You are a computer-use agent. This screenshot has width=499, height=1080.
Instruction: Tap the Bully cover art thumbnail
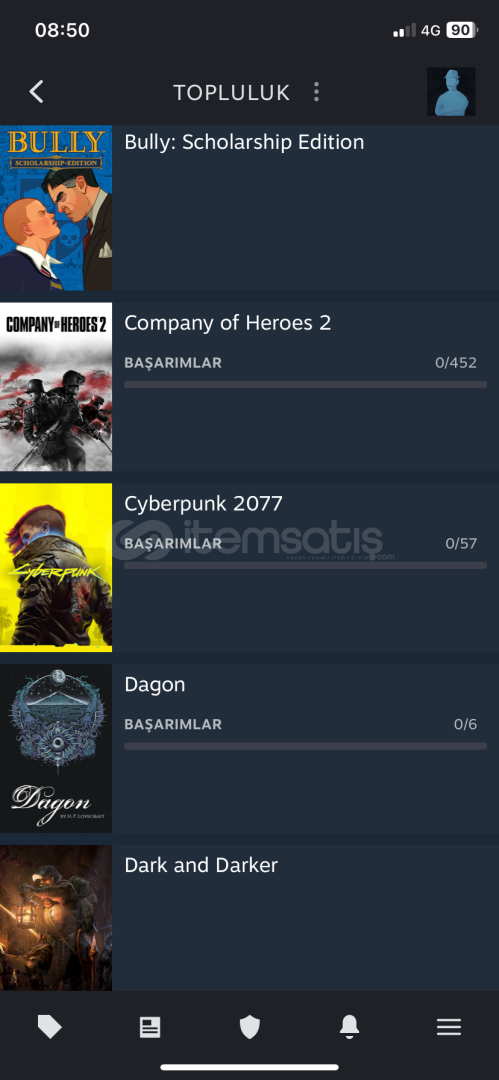click(x=56, y=208)
